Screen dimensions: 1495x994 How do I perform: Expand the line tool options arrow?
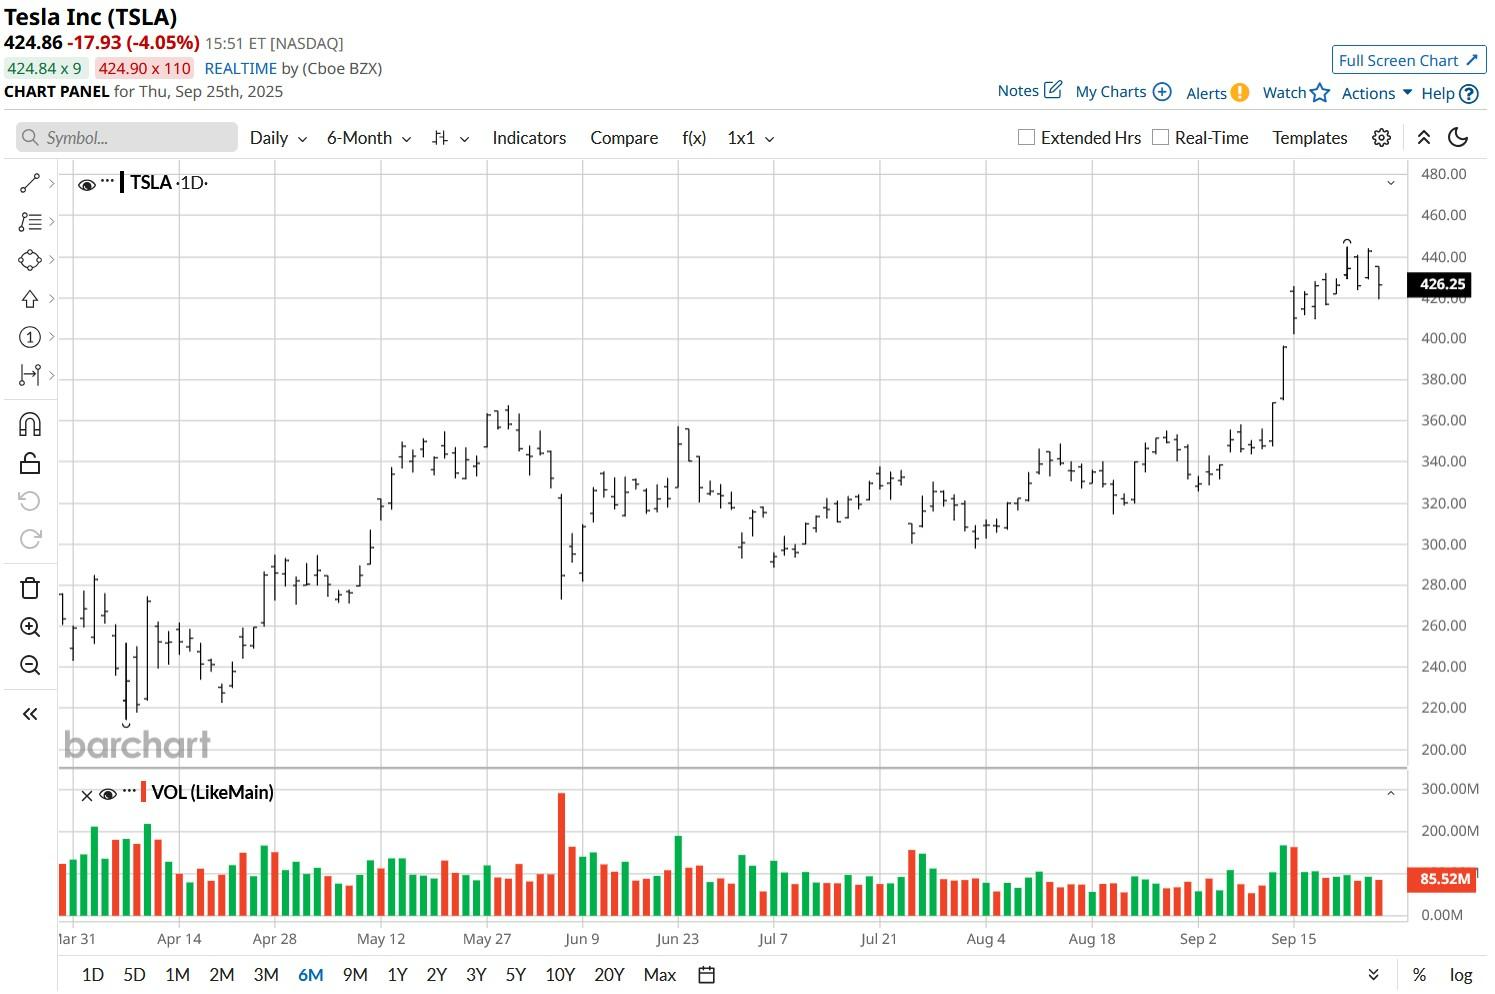(x=52, y=183)
